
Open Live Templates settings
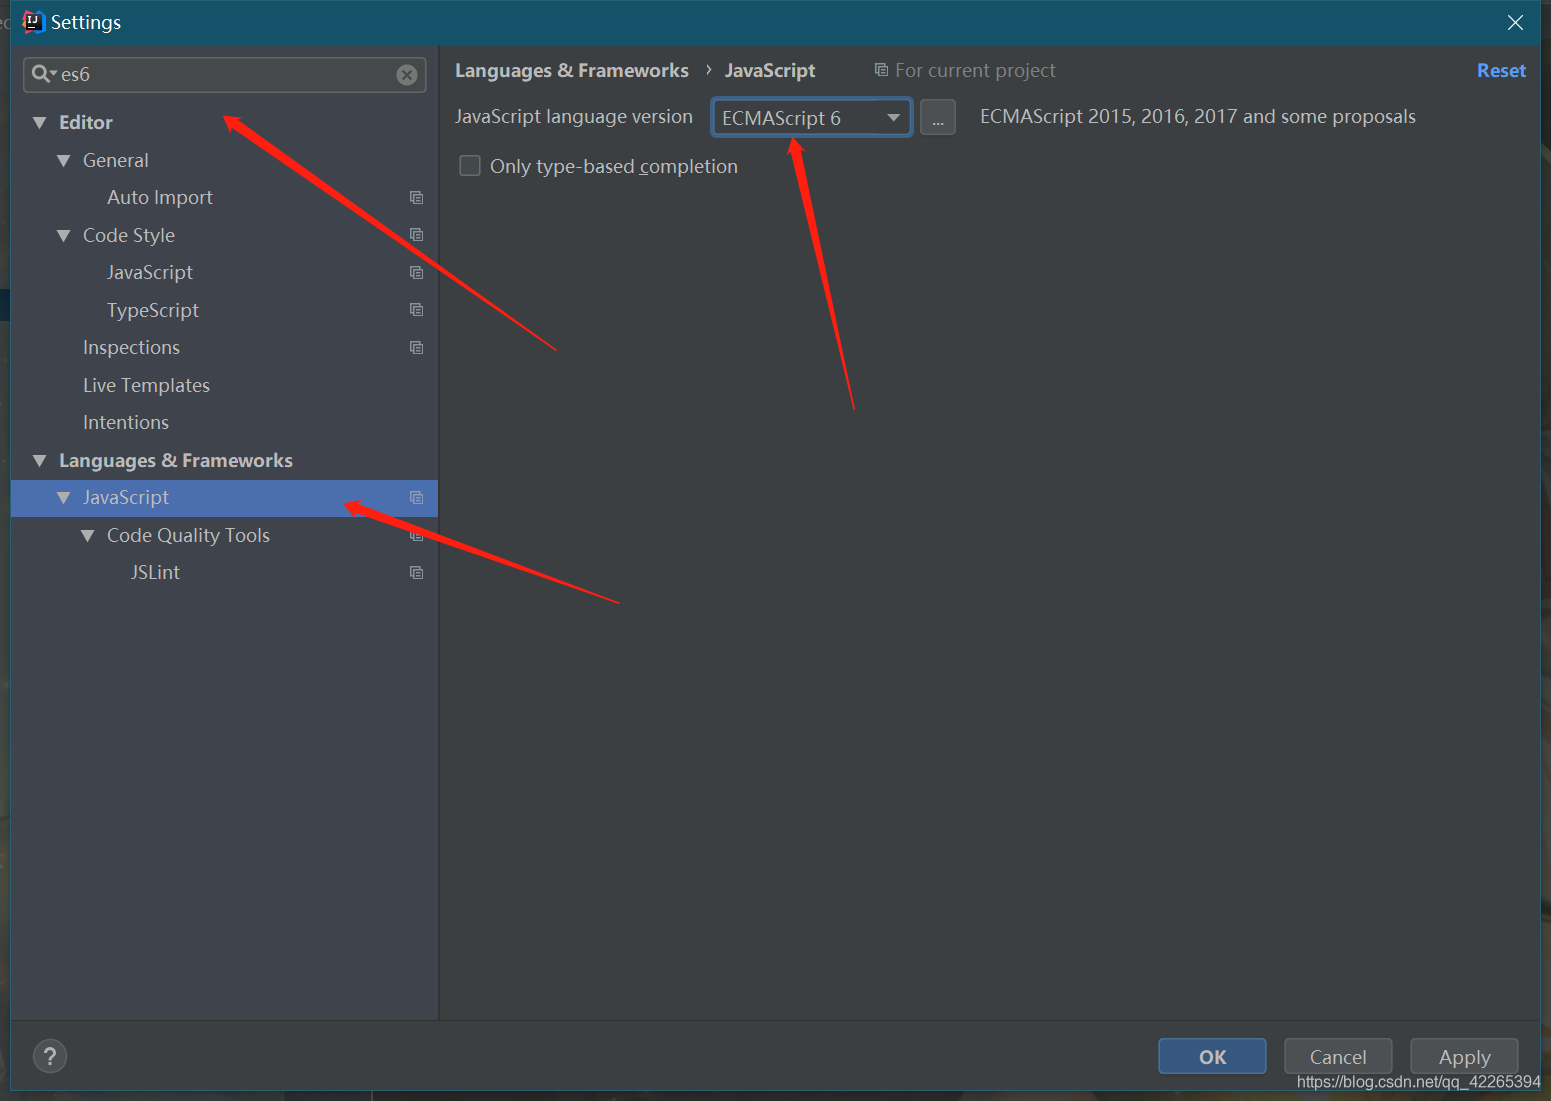(146, 385)
